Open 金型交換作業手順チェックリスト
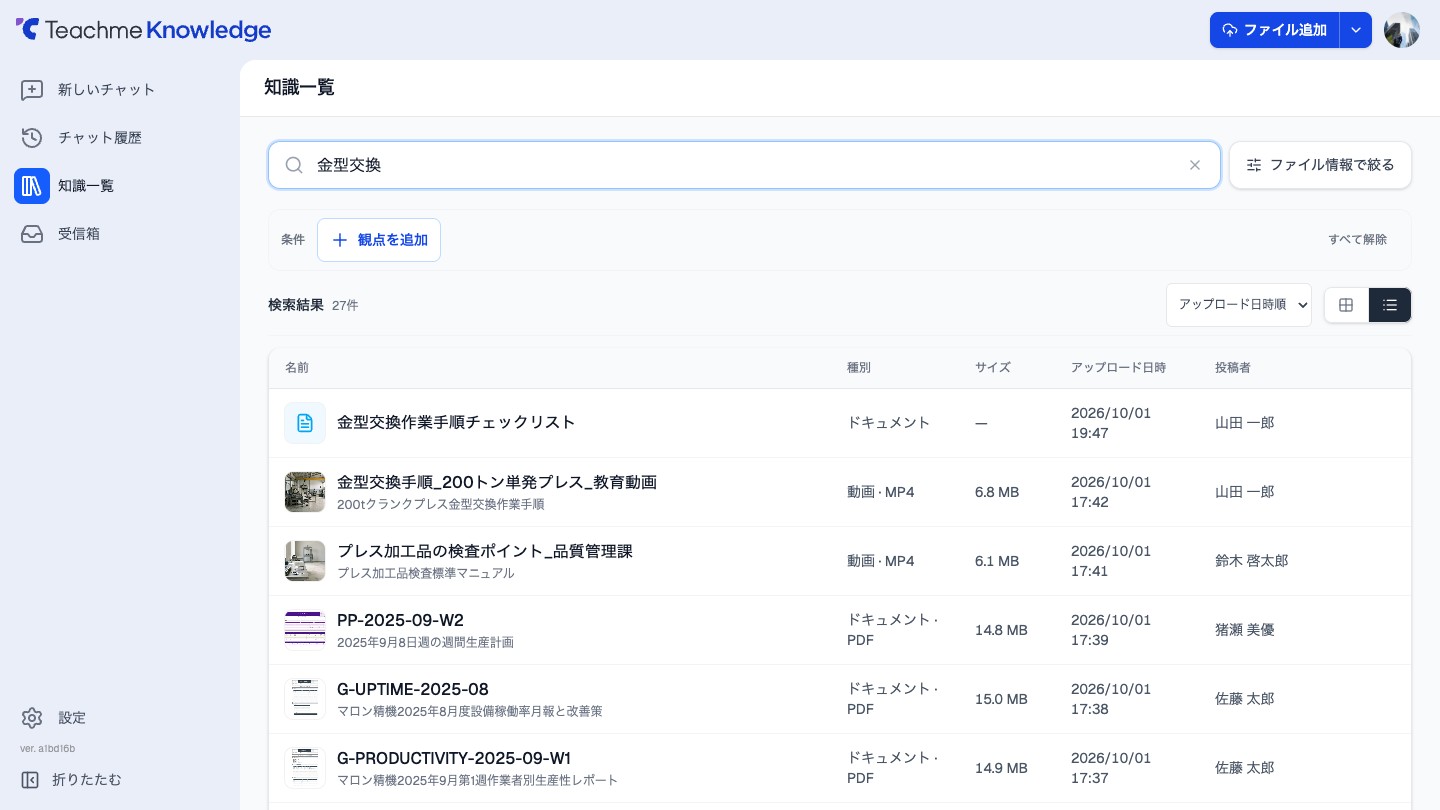The image size is (1440, 810). coord(456,423)
